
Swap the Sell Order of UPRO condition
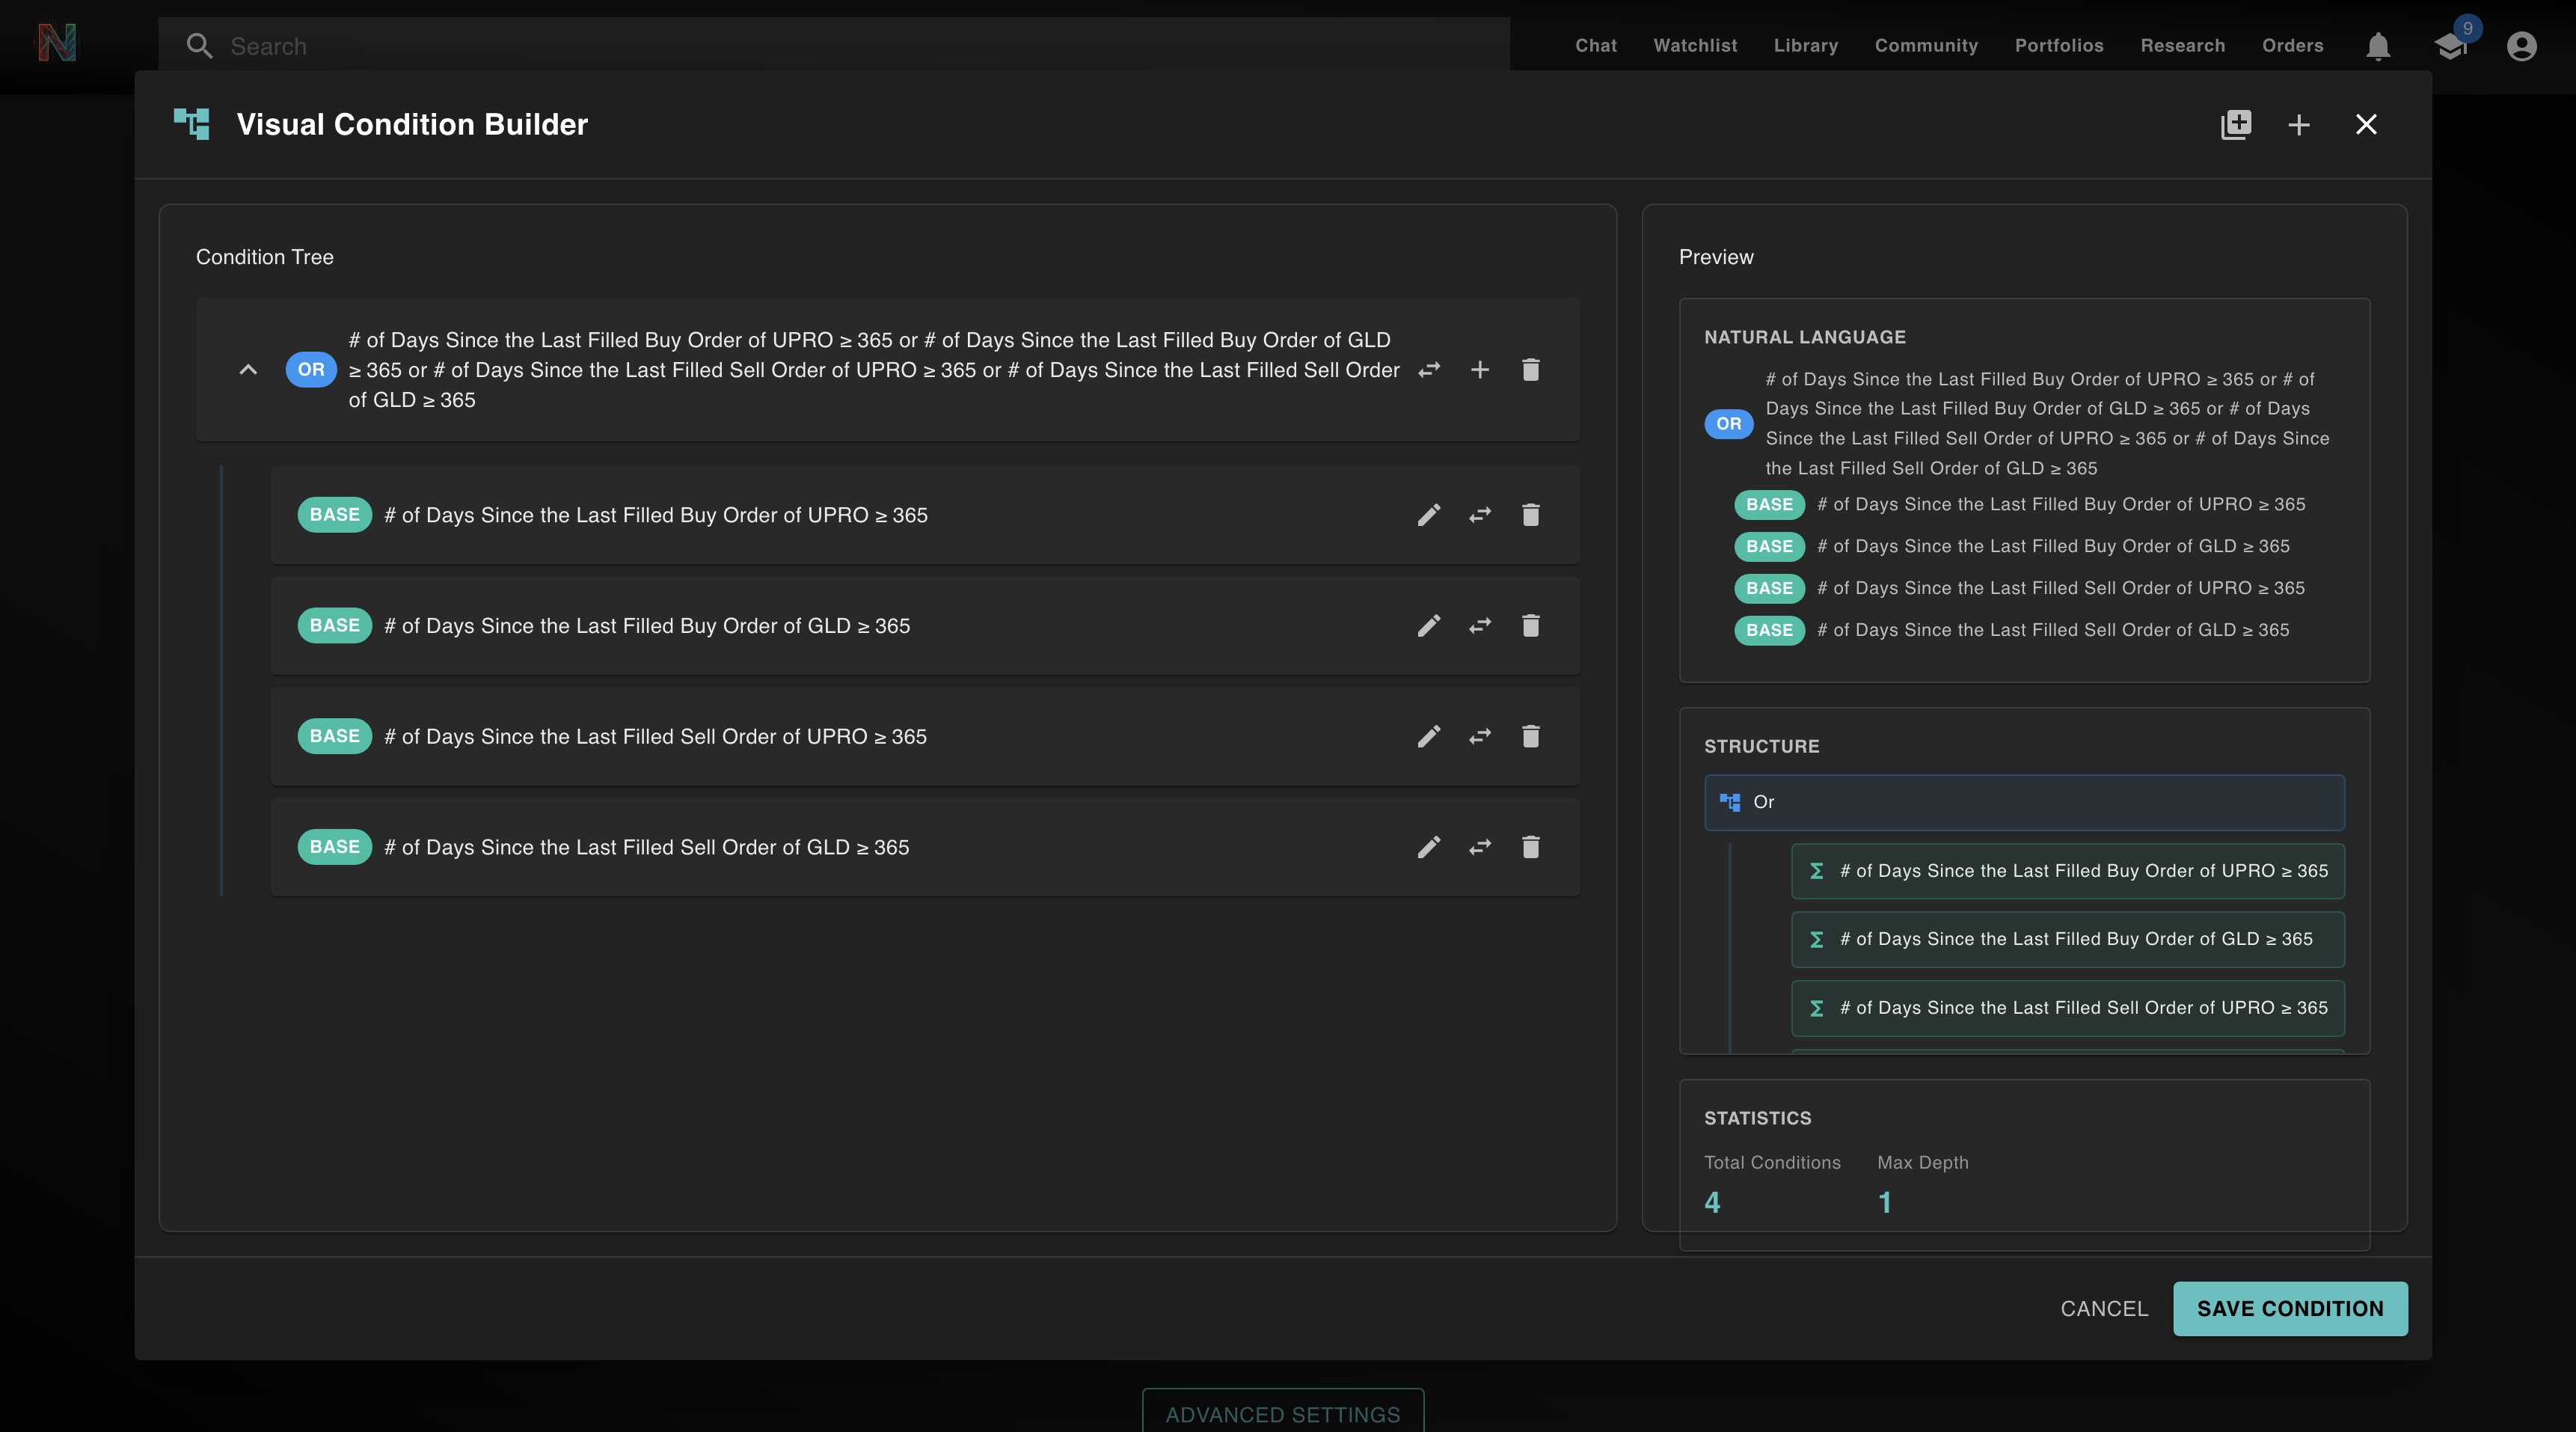click(1480, 736)
